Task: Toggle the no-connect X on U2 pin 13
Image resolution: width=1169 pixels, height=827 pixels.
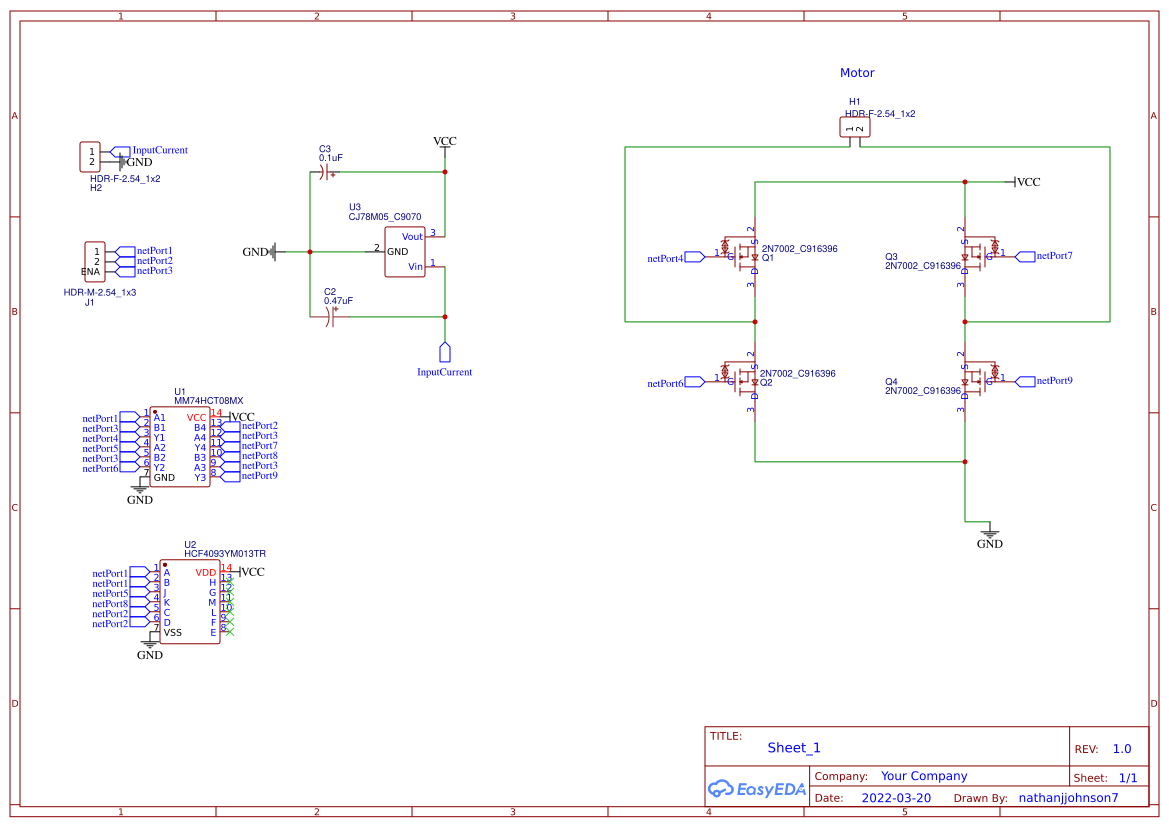Action: 229,581
